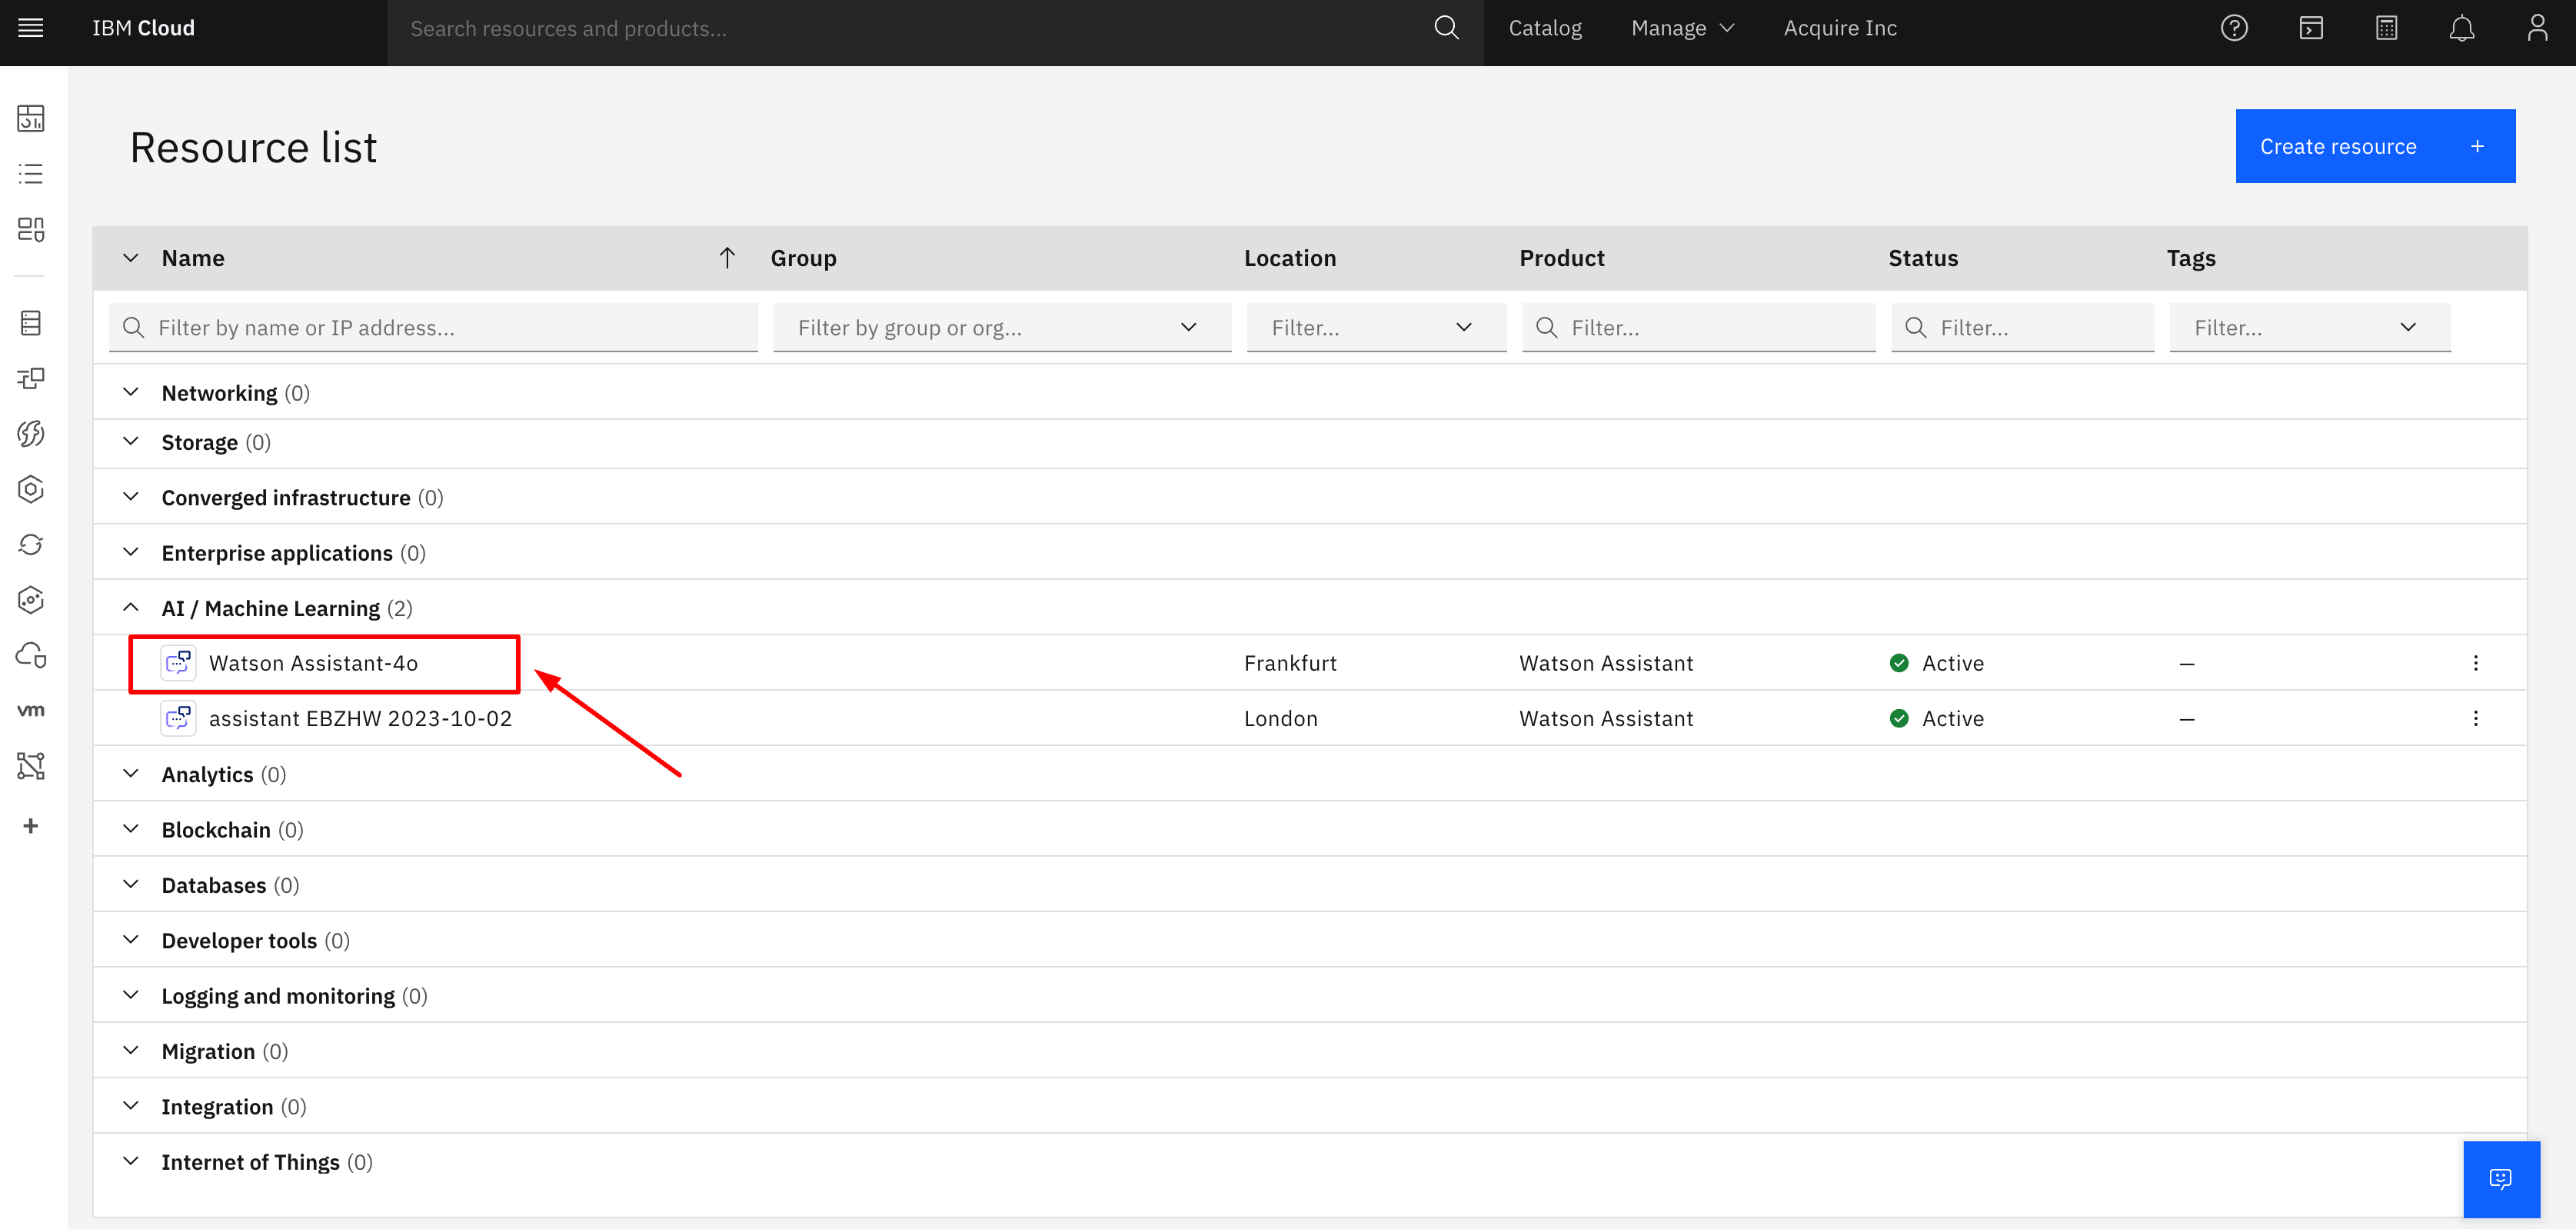The image size is (2576, 1229).
Task: Focus the Filter by name or IP field
Action: pyautogui.click(x=433, y=327)
